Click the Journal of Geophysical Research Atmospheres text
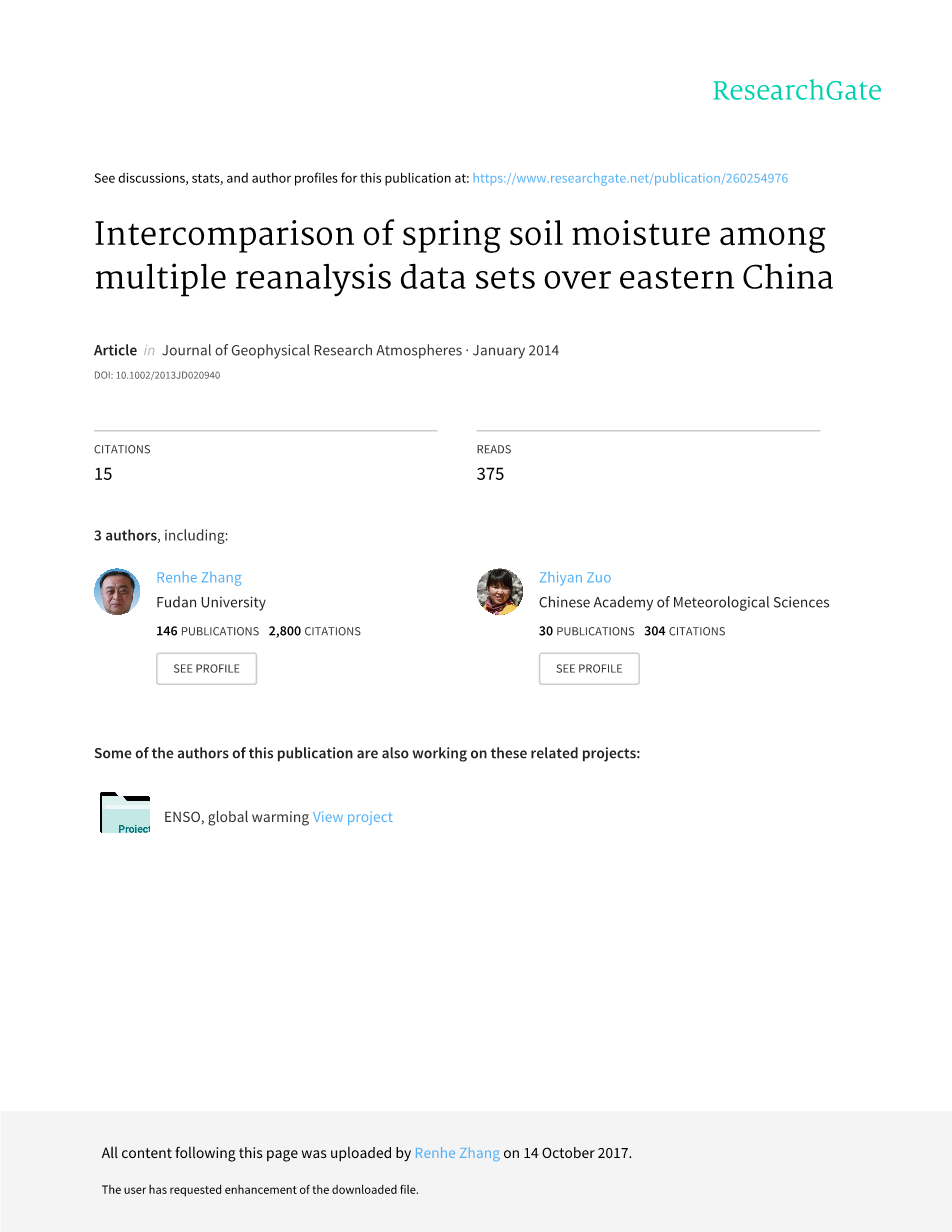 [x=312, y=350]
